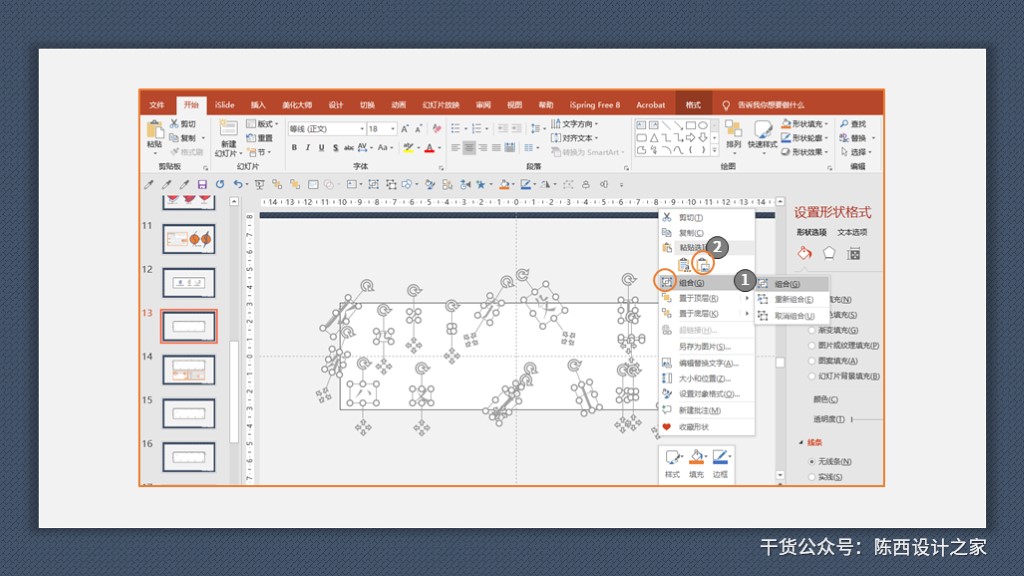This screenshot has height=576, width=1024.
Task: Select 渐变填充 (Gradient fill) radio button
Action: [812, 330]
